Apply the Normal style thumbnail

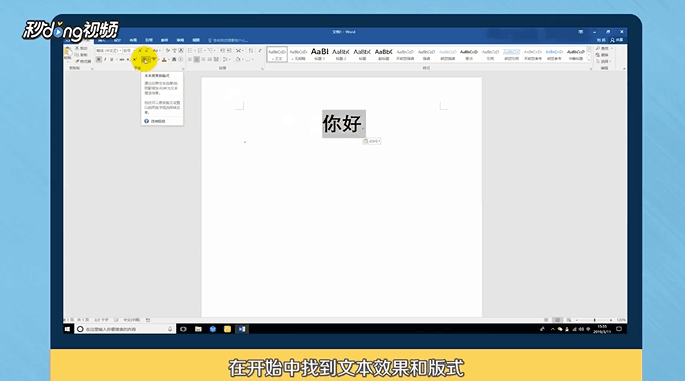coord(277,54)
